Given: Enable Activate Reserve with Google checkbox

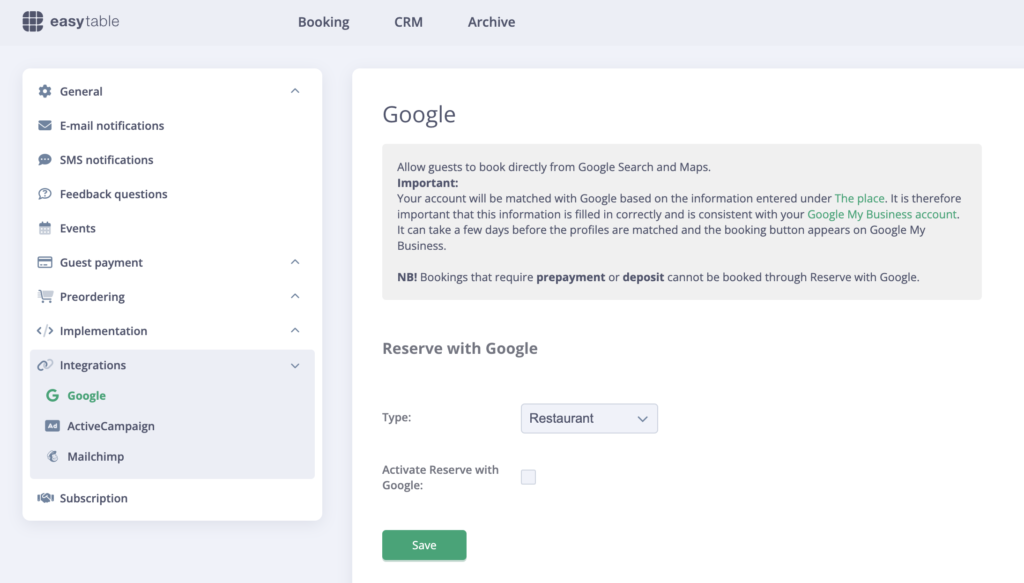Looking at the screenshot, I should (x=528, y=477).
